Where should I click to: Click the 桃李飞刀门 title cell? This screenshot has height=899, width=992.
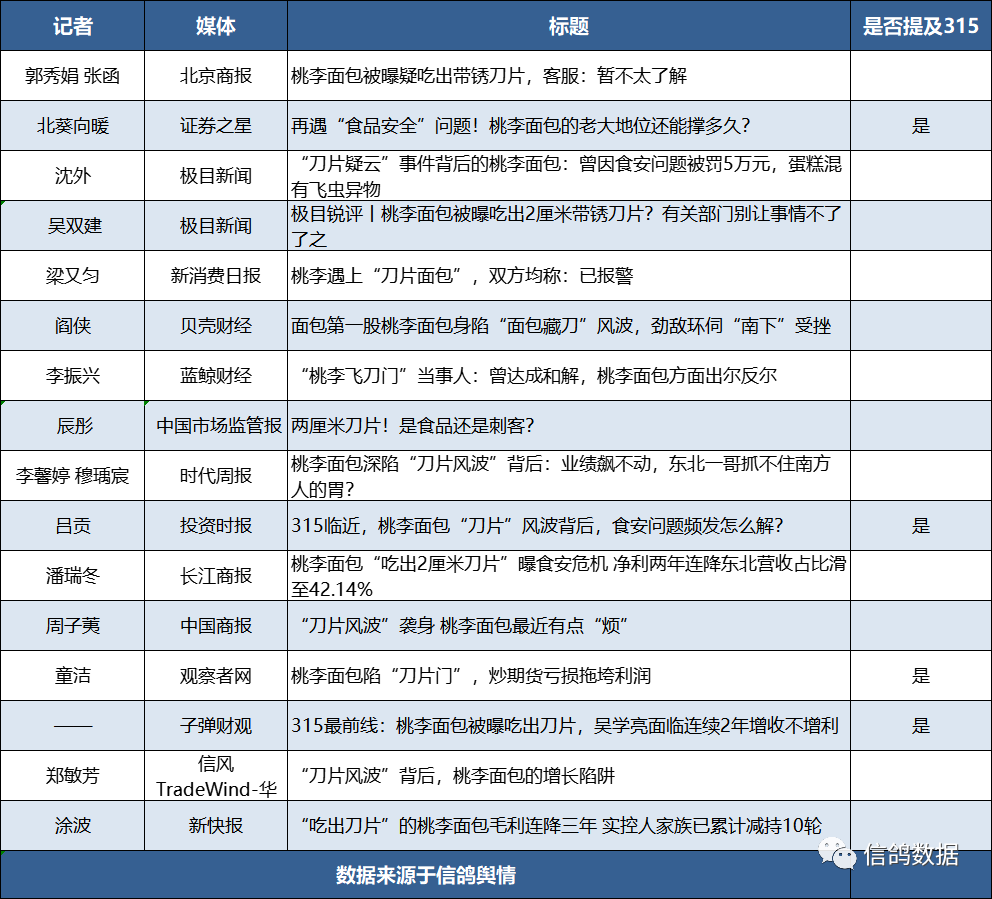pos(569,376)
